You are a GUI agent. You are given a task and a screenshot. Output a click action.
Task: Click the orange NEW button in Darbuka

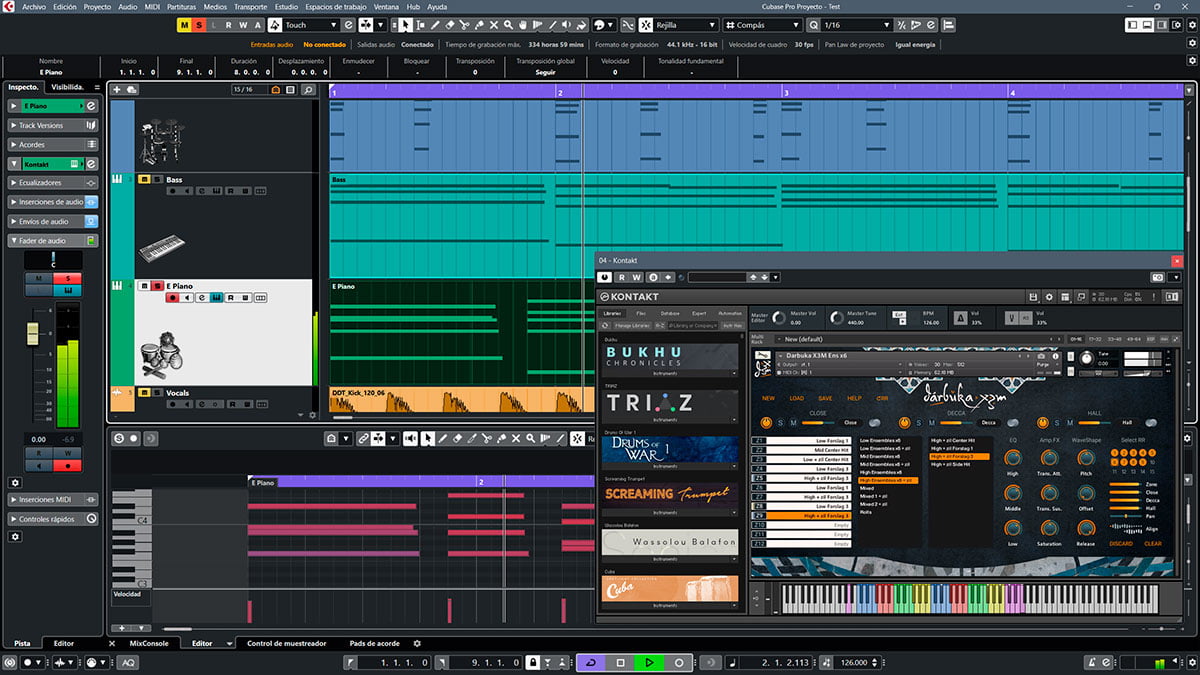[768, 398]
